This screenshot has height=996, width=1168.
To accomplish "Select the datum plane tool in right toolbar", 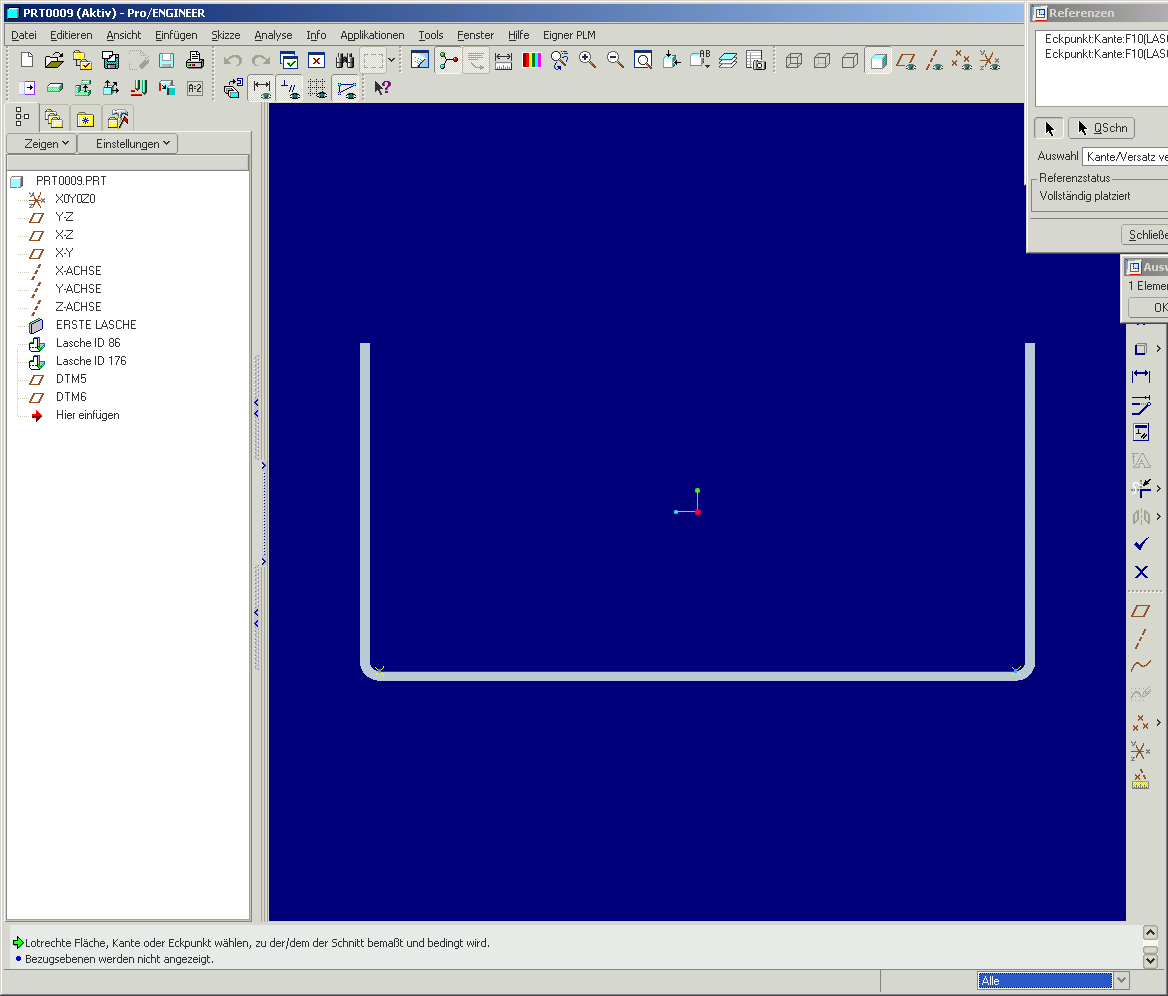I will pyautogui.click(x=1141, y=611).
